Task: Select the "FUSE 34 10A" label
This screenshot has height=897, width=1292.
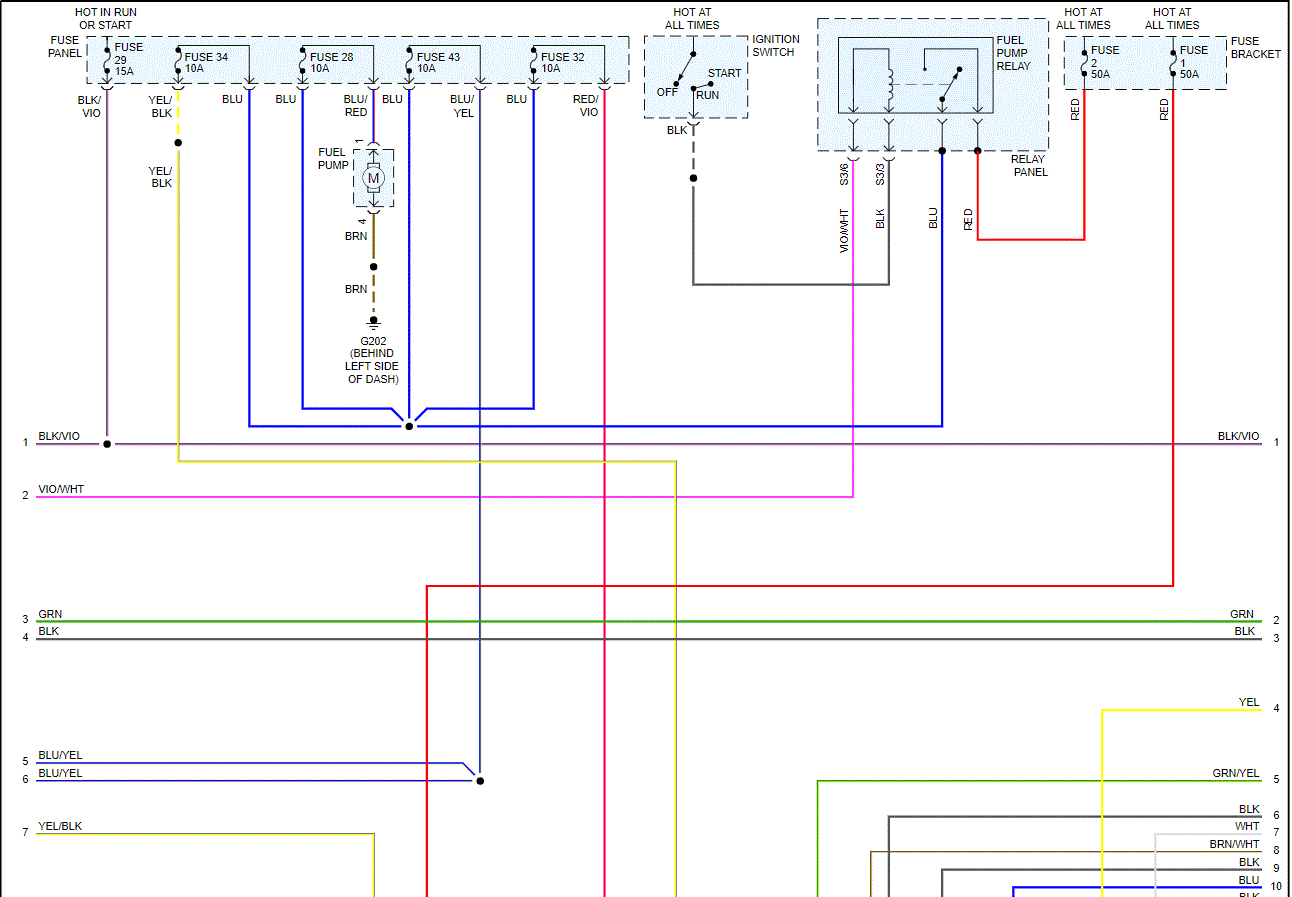Action: [x=206, y=63]
